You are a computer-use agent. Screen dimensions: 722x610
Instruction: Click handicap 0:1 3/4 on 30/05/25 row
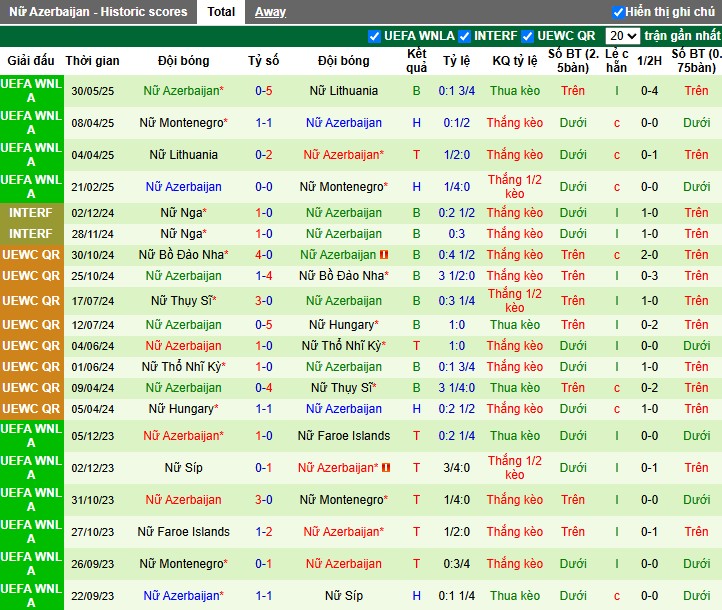[x=456, y=91]
